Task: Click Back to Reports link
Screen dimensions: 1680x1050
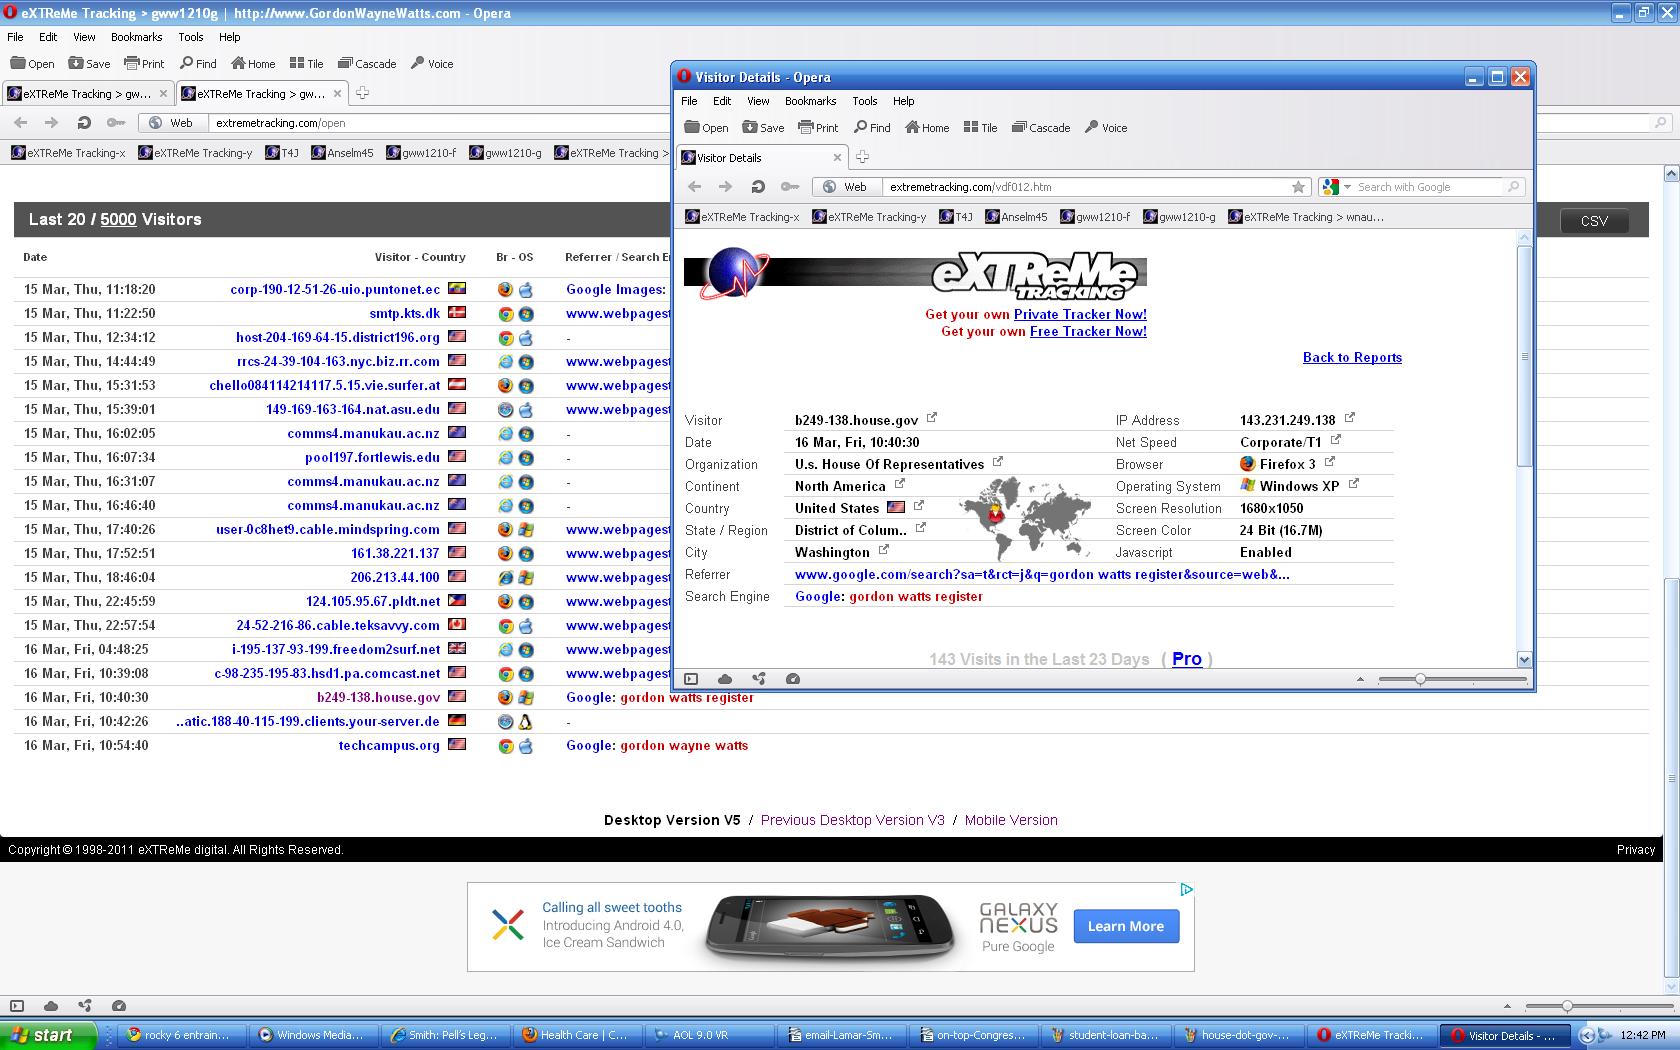Action: [x=1352, y=357]
